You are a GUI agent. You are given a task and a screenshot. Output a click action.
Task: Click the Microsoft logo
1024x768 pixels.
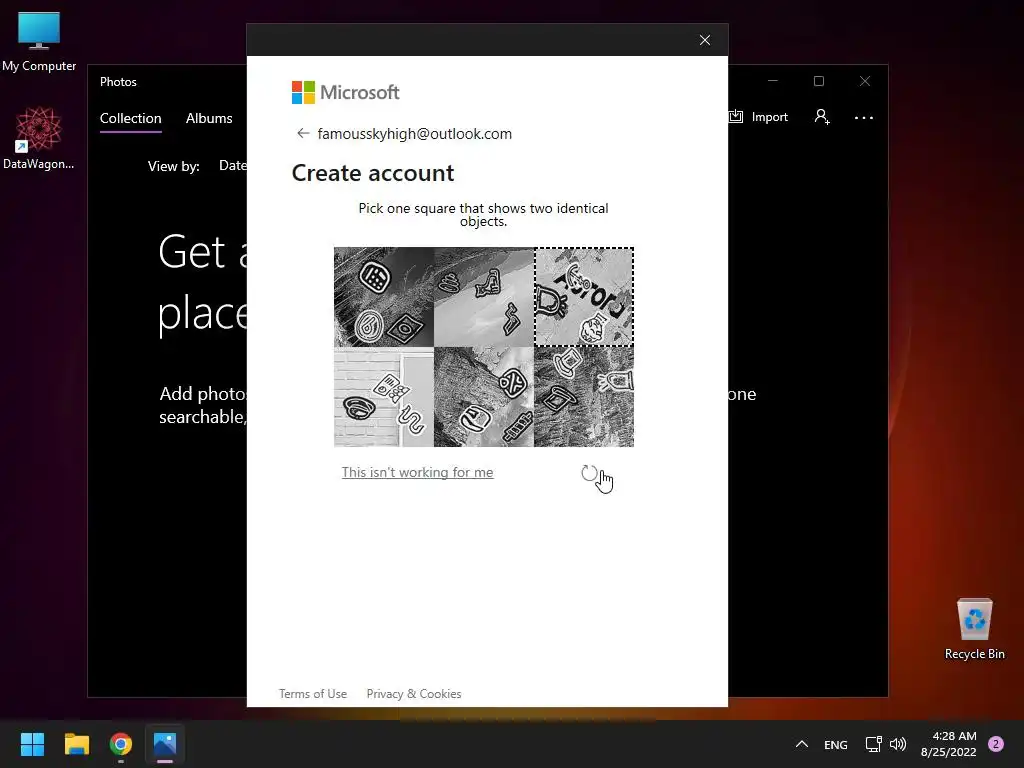coord(345,93)
